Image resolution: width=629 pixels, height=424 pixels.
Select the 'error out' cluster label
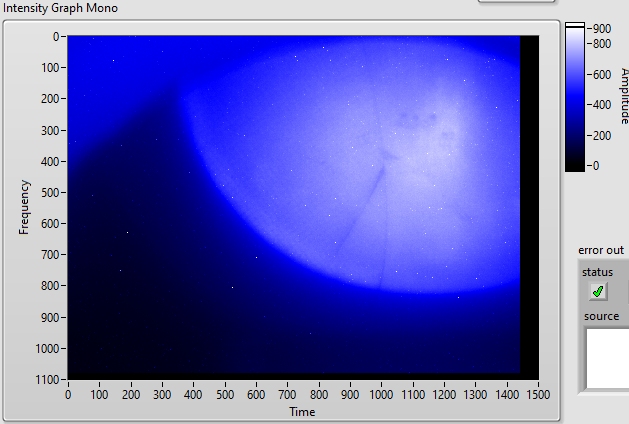pos(601,250)
